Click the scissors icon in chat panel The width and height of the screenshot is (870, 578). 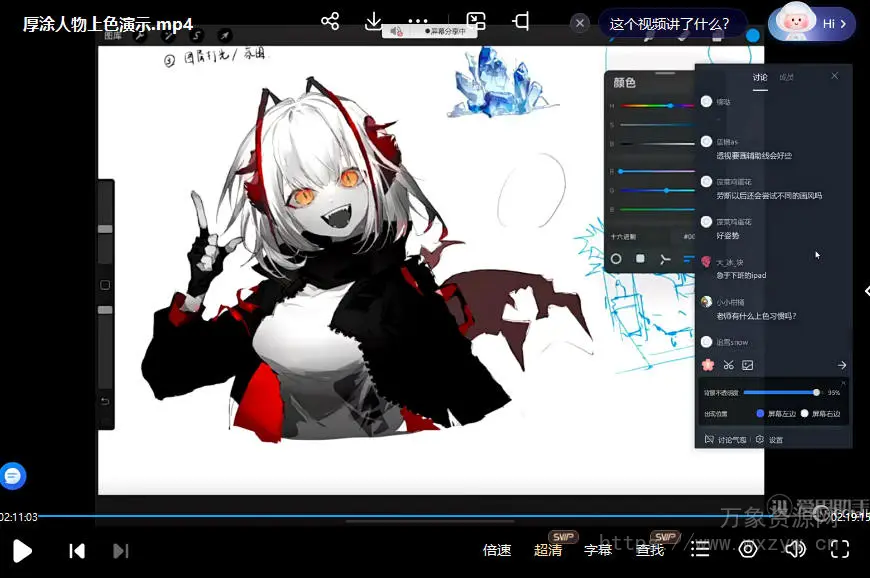click(x=729, y=365)
